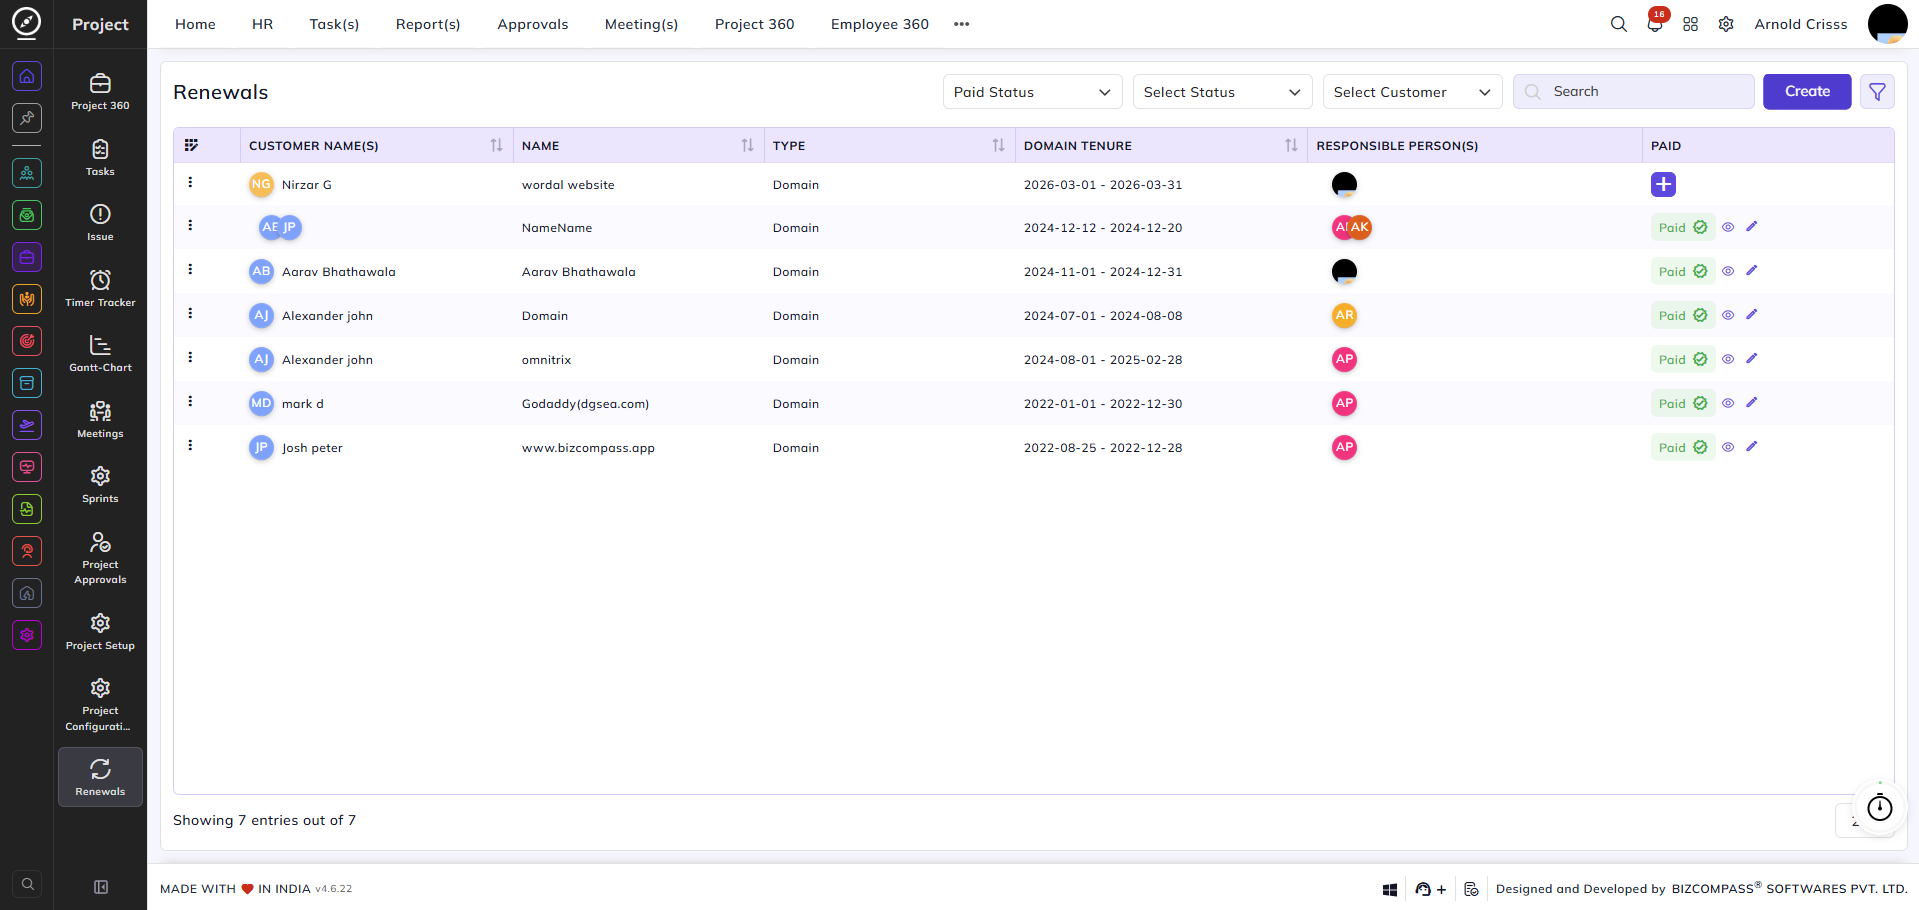
Task: Click the Arnold Criss avatar picture
Action: tap(1887, 24)
